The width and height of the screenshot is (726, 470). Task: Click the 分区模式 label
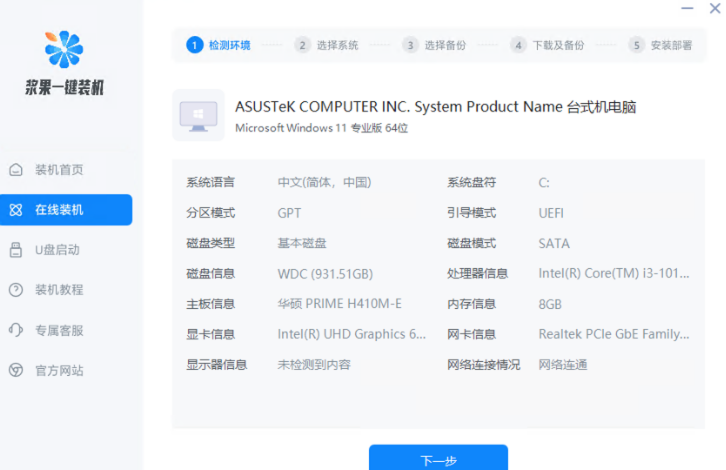(211, 213)
